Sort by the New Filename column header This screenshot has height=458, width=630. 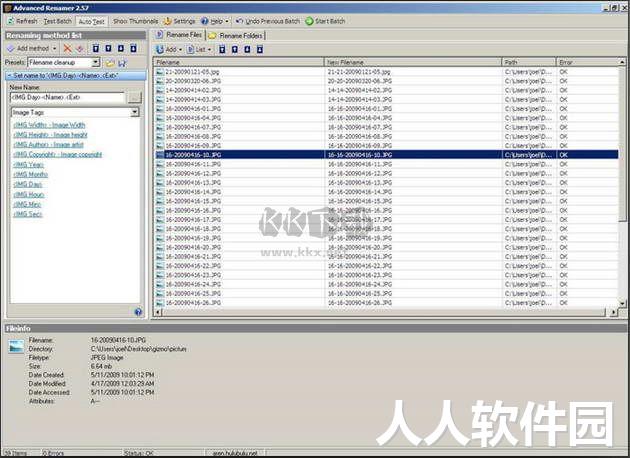pos(413,62)
